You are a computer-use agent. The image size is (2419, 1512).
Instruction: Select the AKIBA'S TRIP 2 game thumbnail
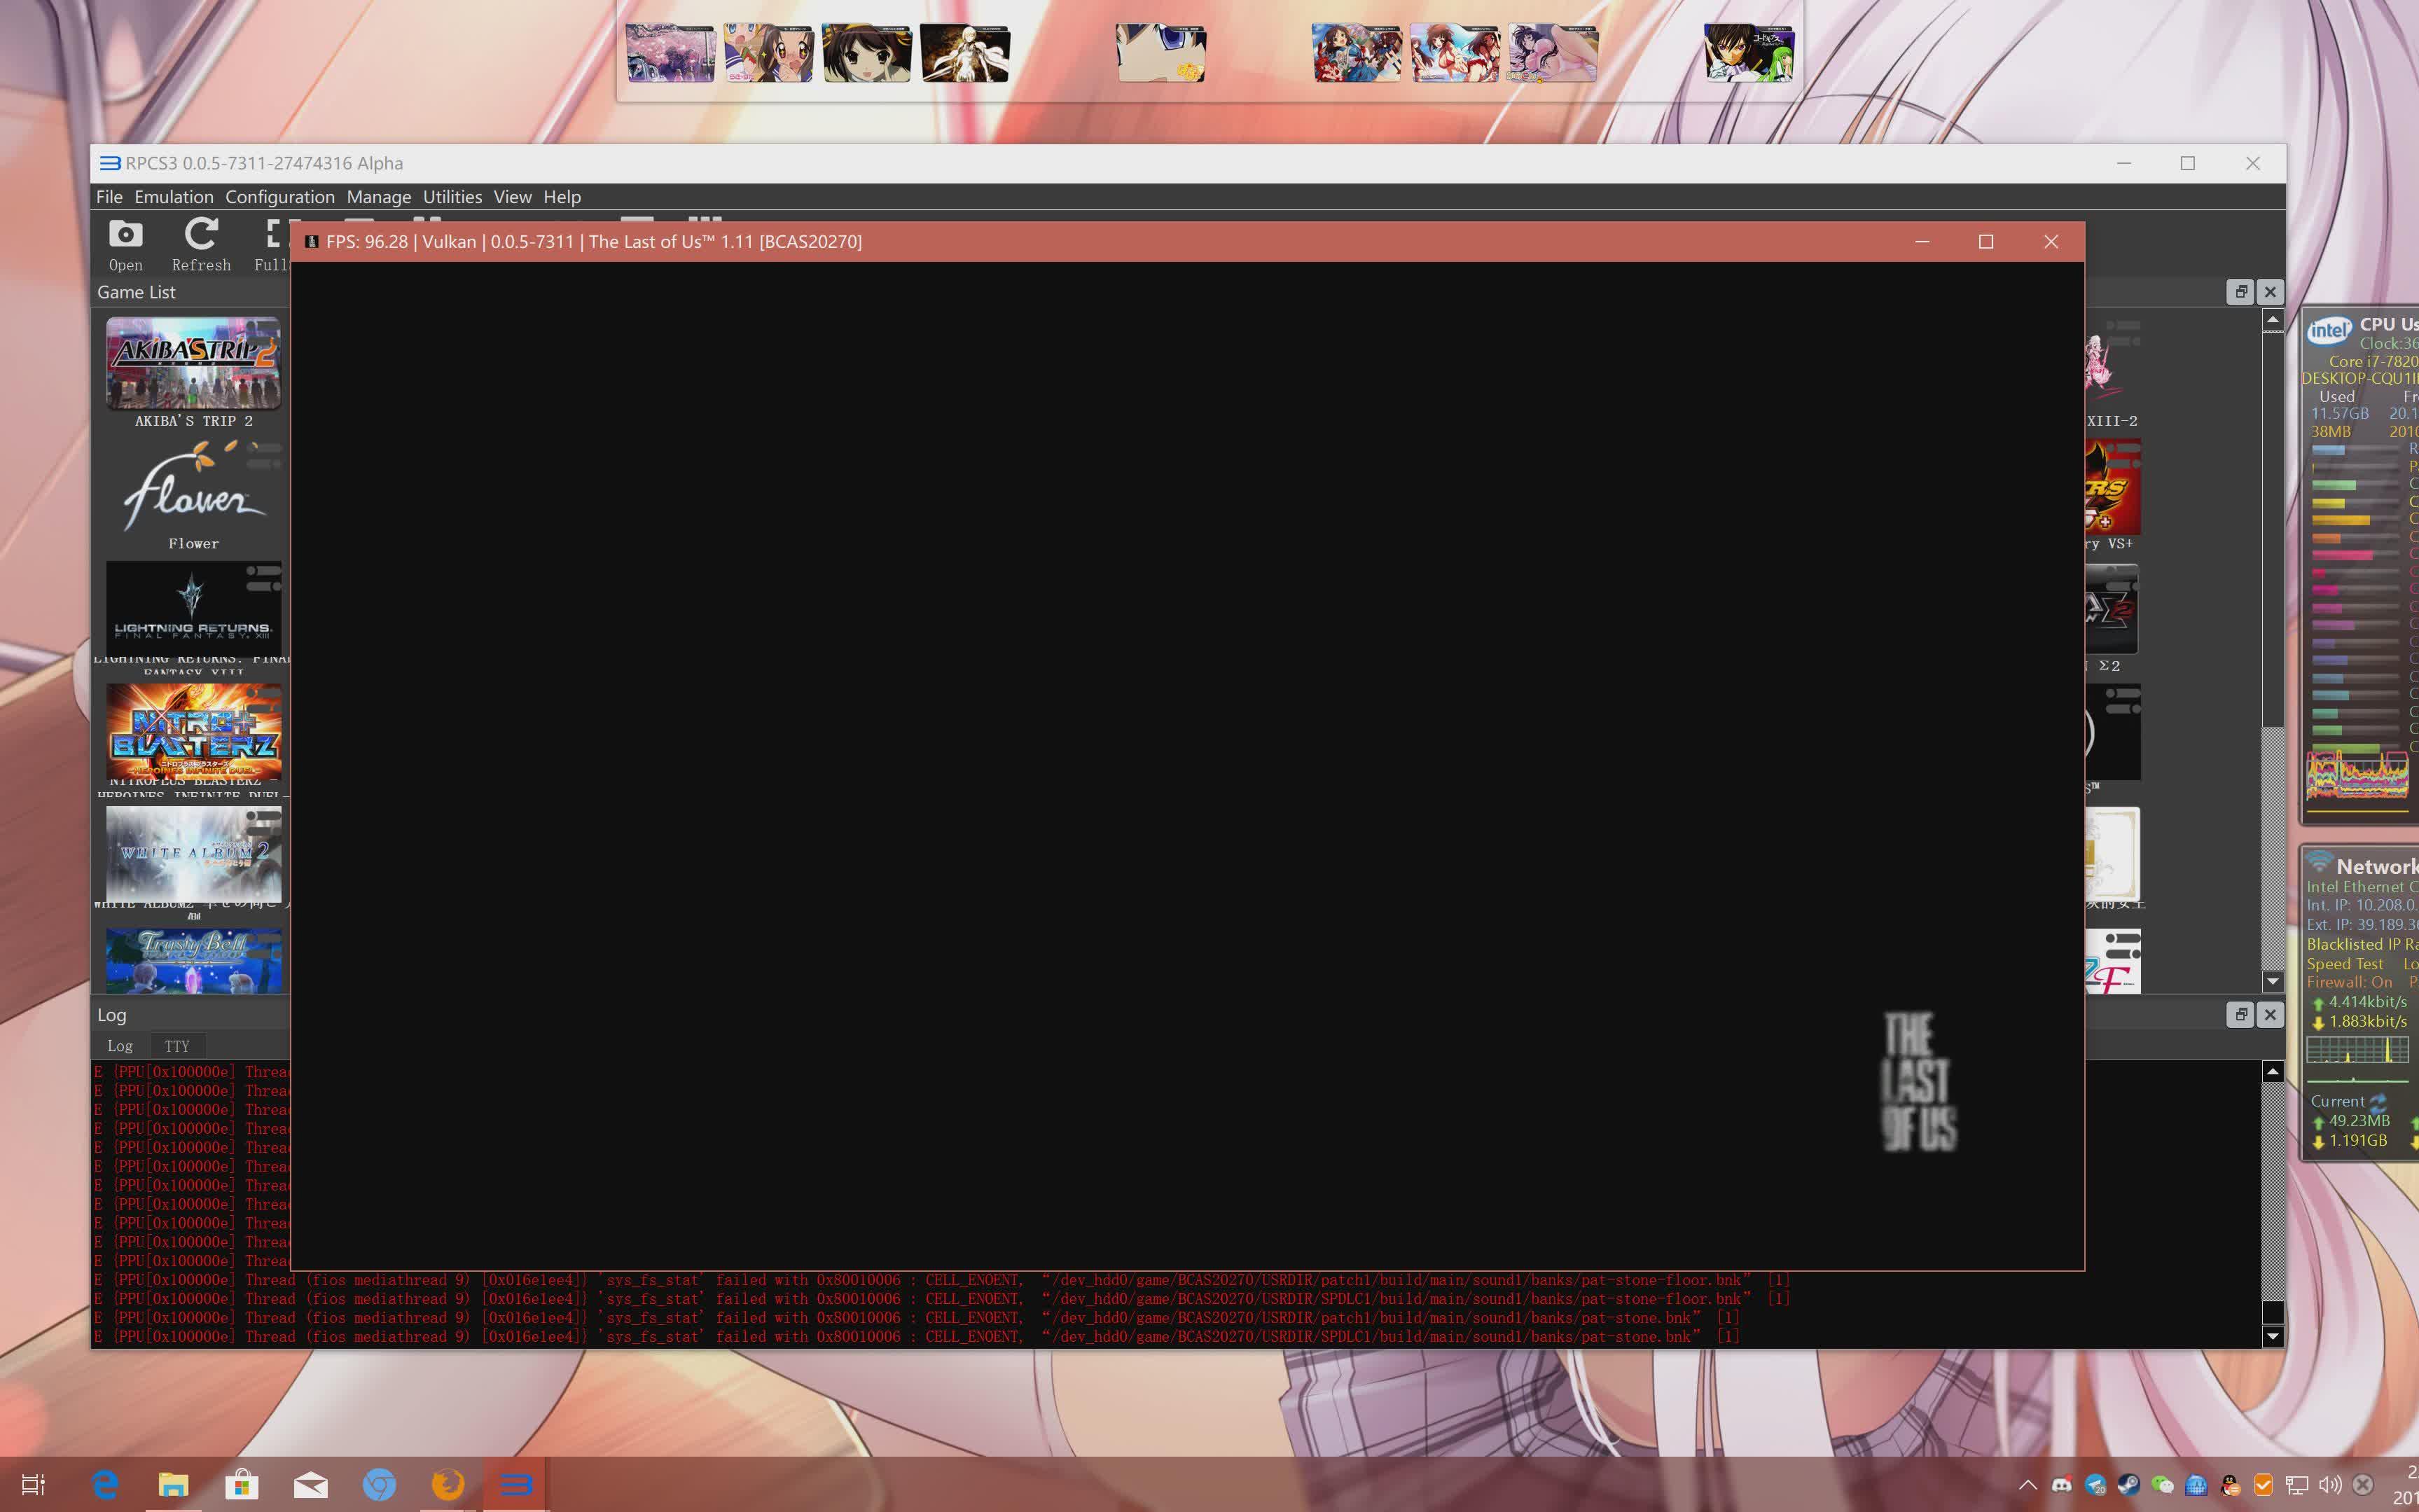tap(193, 363)
